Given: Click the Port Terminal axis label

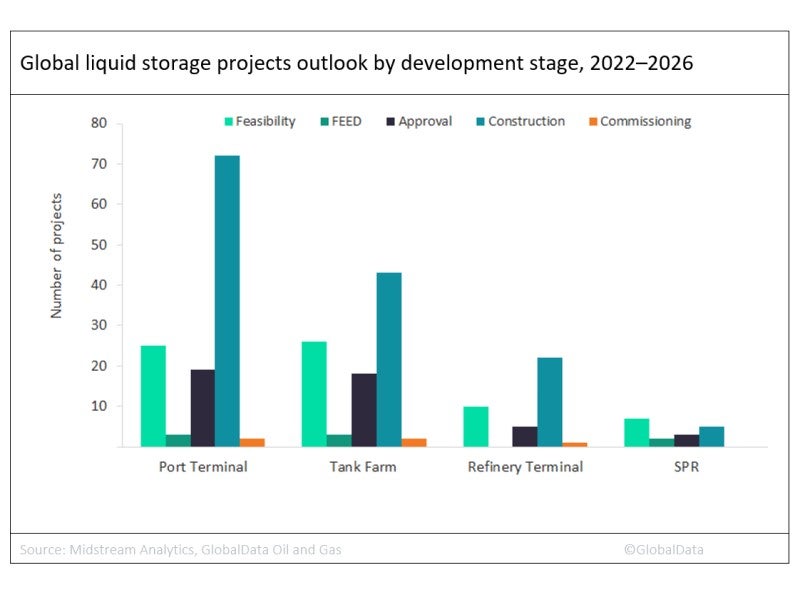Looking at the screenshot, I should (203, 467).
